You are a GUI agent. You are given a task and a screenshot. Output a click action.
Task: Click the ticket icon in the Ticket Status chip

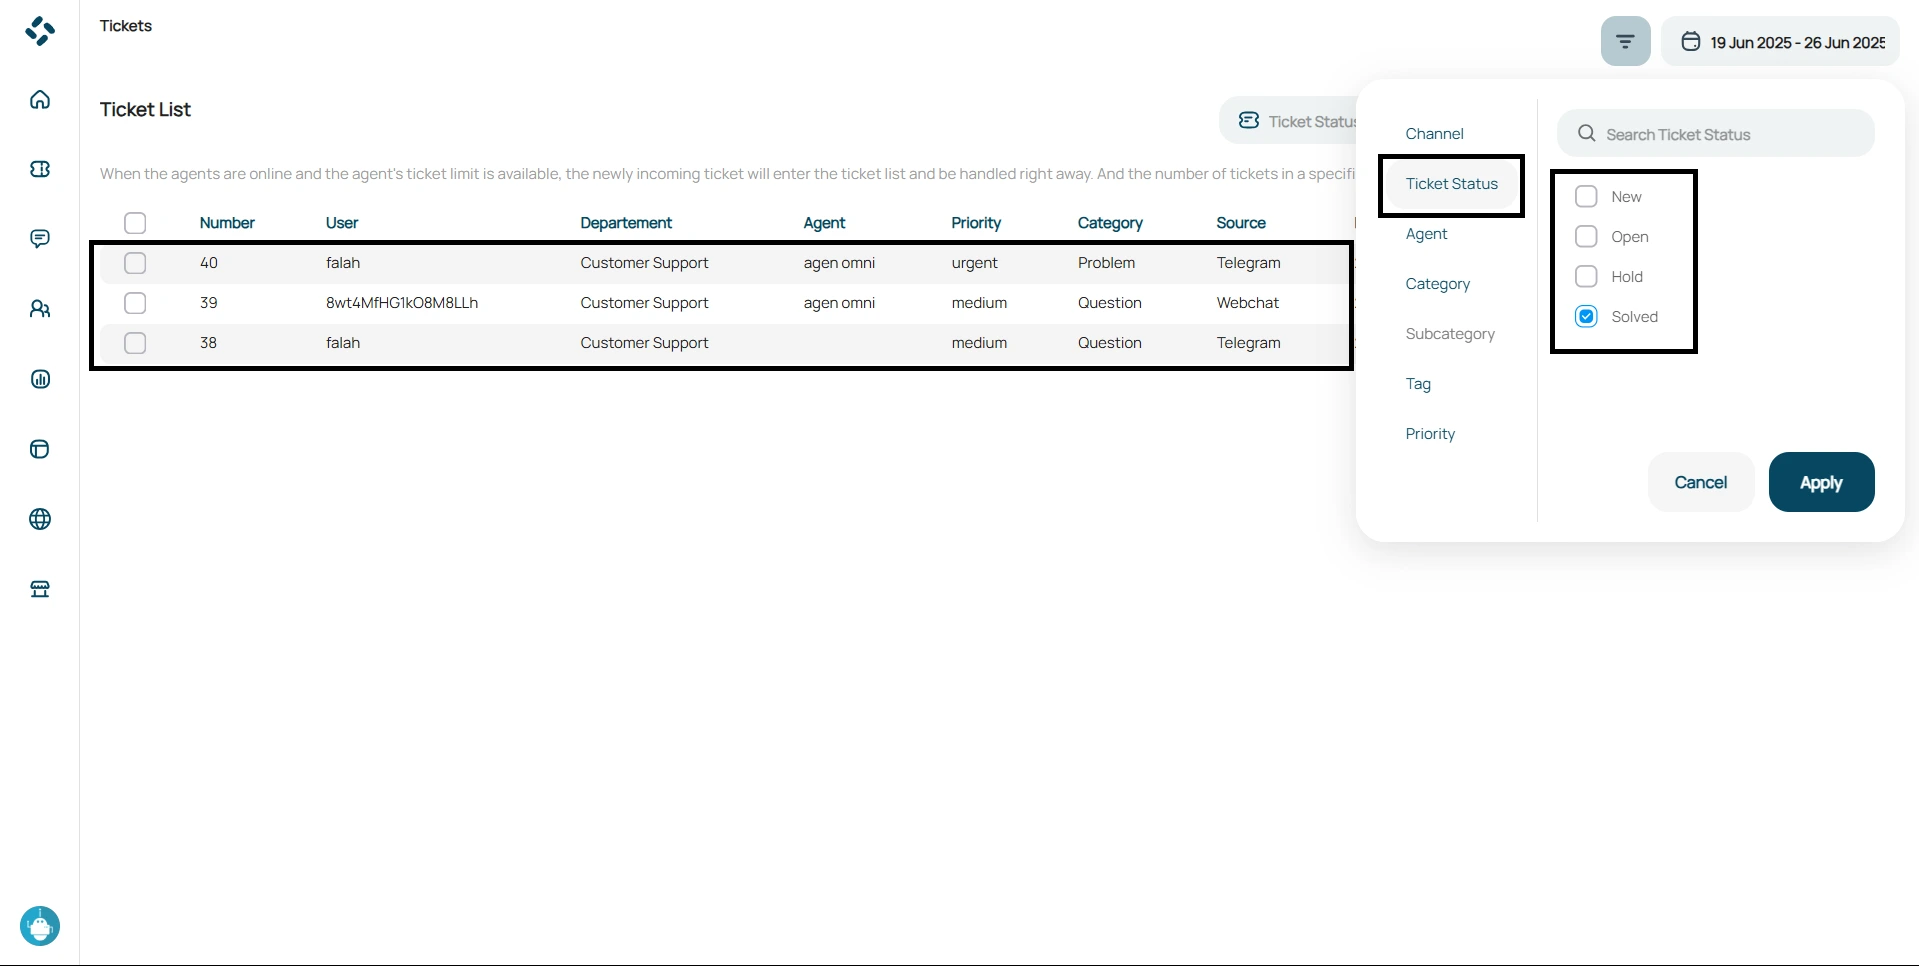pos(1249,121)
